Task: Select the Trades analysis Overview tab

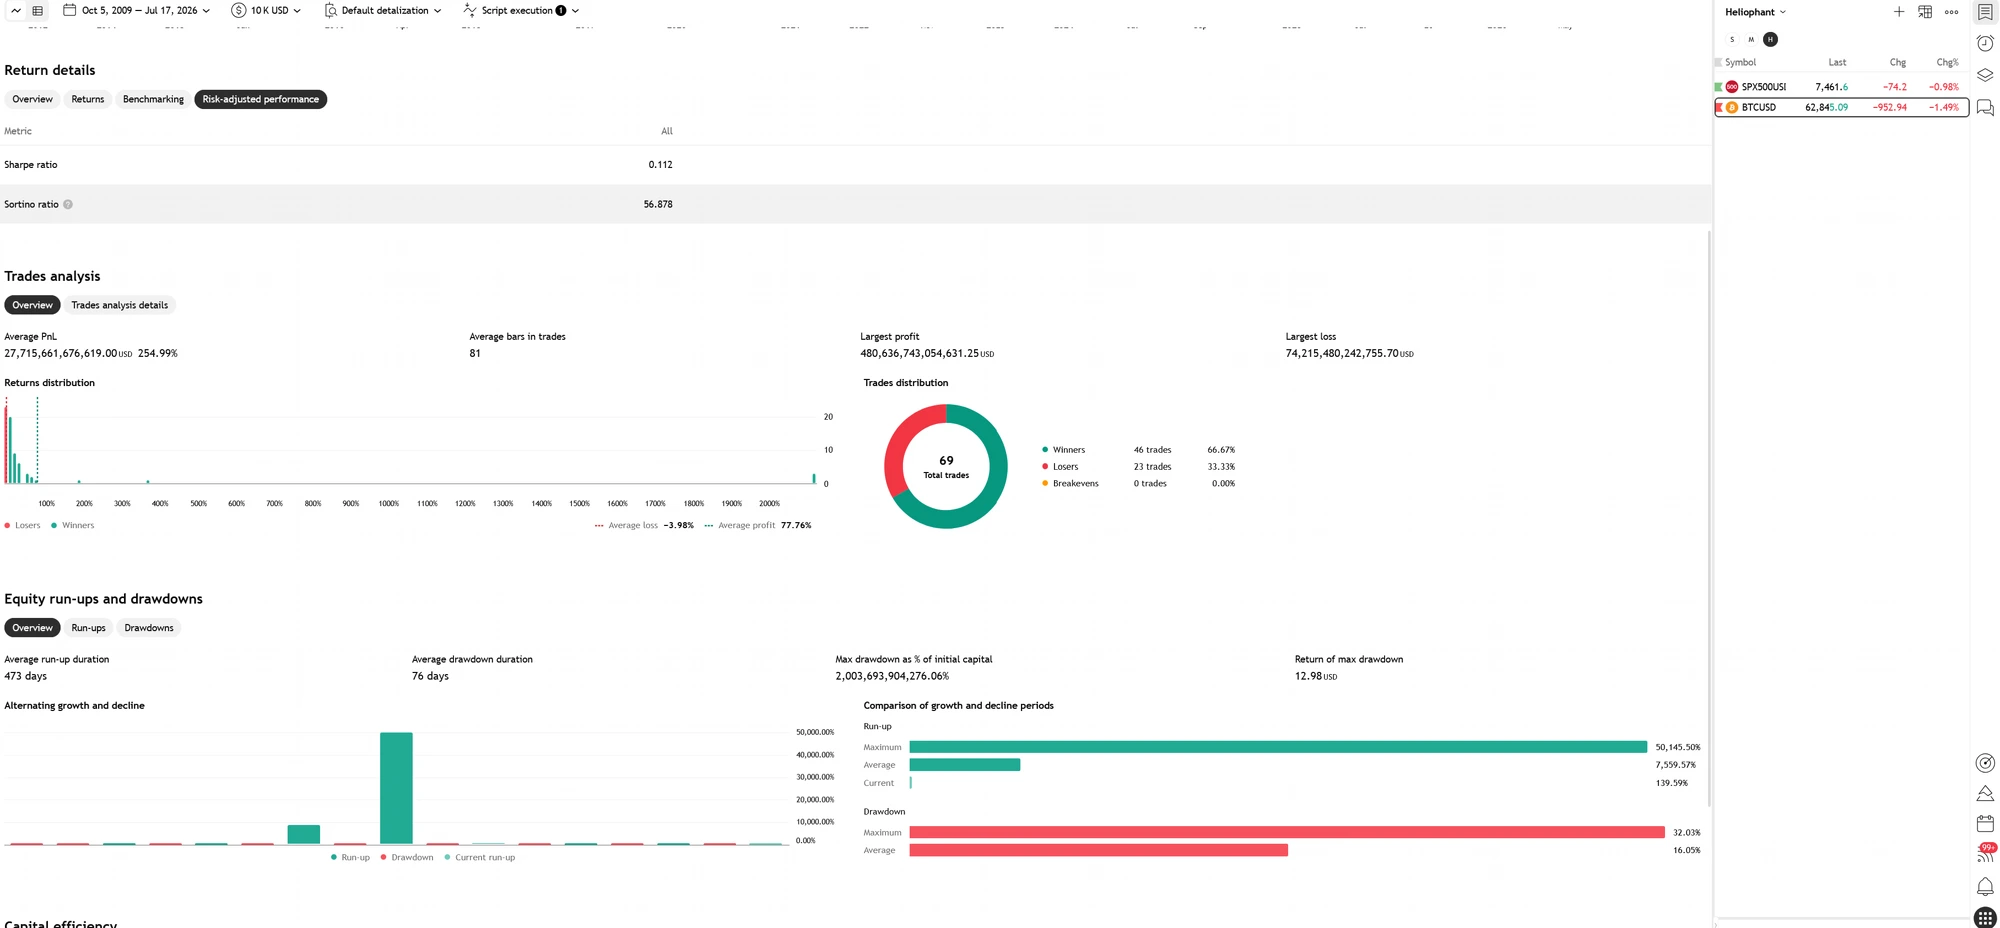Action: [32, 305]
